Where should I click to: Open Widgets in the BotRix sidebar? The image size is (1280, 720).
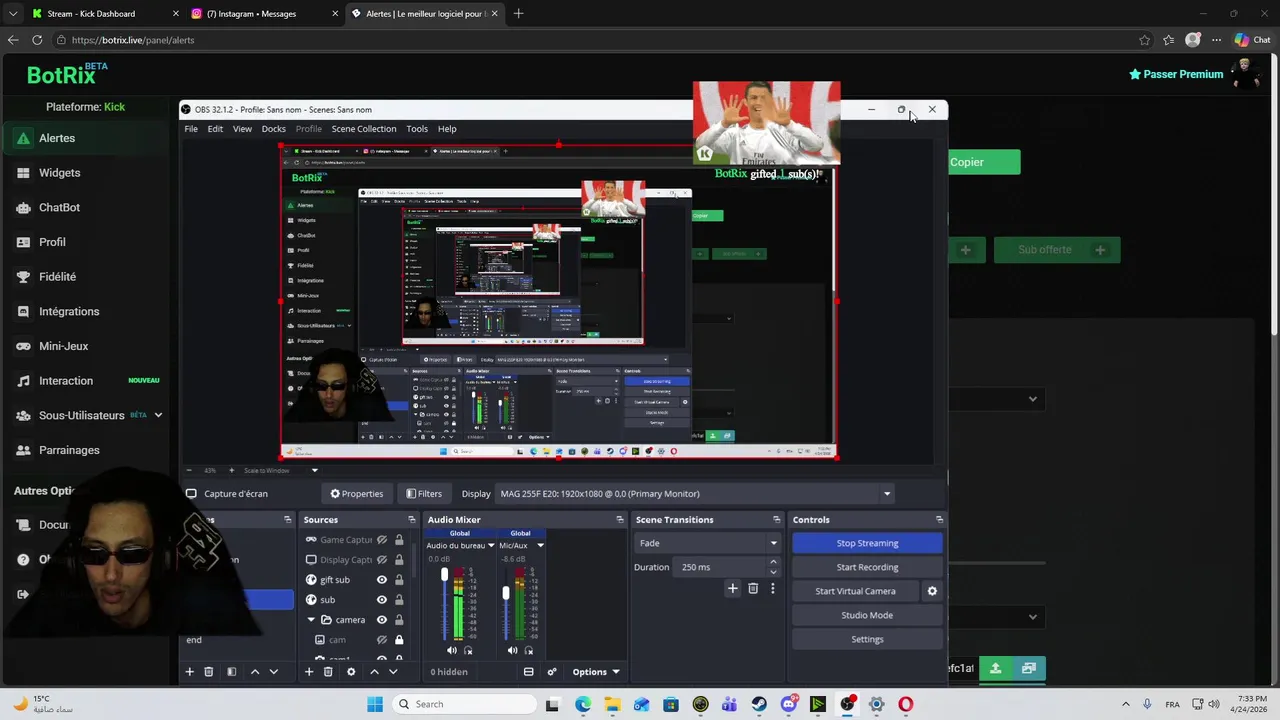point(59,173)
